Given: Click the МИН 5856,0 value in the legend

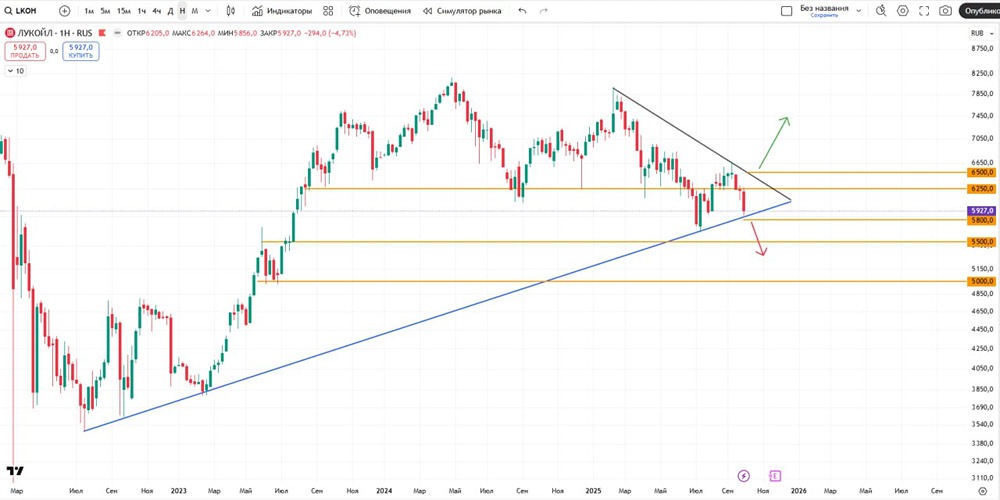Looking at the screenshot, I should (x=237, y=33).
